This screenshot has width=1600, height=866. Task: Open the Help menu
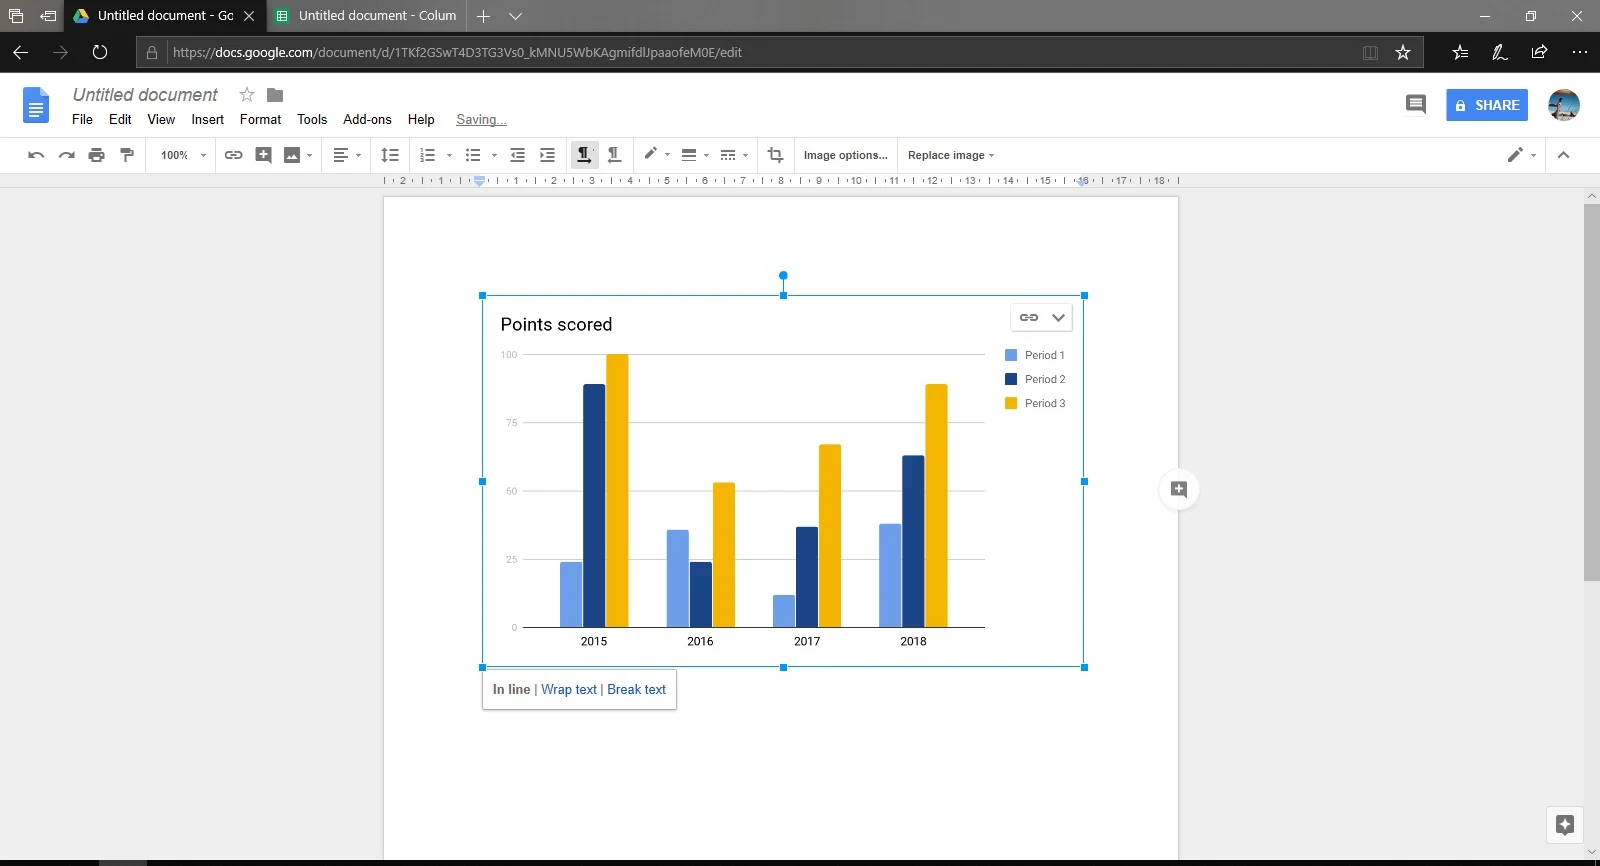coord(421,119)
